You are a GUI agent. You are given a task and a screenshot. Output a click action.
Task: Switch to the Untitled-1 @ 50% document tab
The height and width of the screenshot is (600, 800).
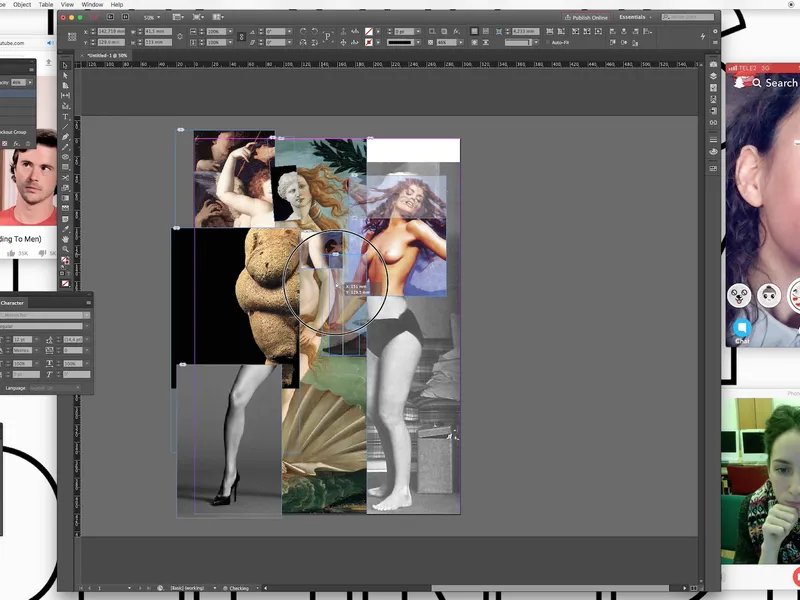[107, 55]
